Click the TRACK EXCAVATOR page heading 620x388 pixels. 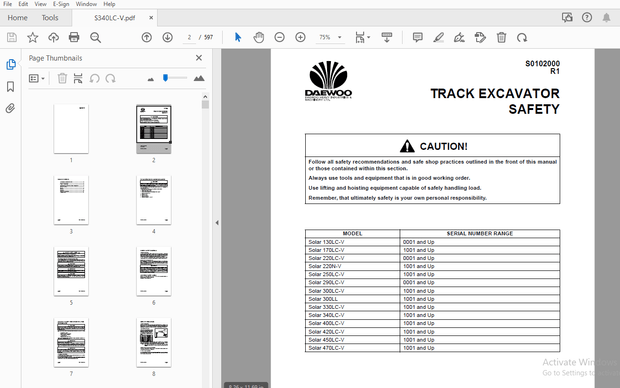click(495, 94)
